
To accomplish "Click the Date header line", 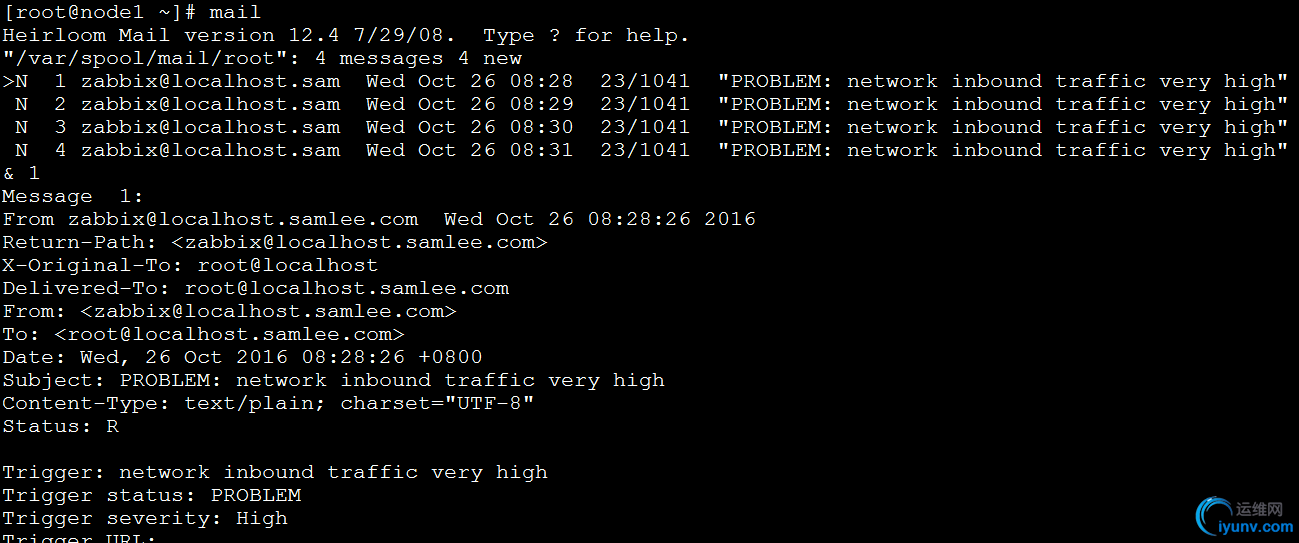I will [x=242, y=358].
